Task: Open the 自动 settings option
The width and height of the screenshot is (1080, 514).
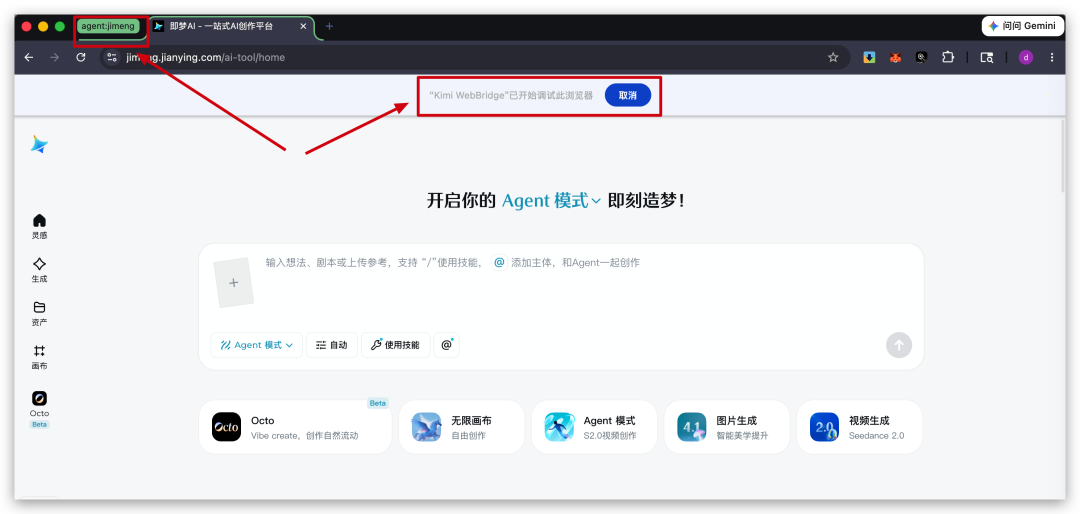Action: pos(332,345)
